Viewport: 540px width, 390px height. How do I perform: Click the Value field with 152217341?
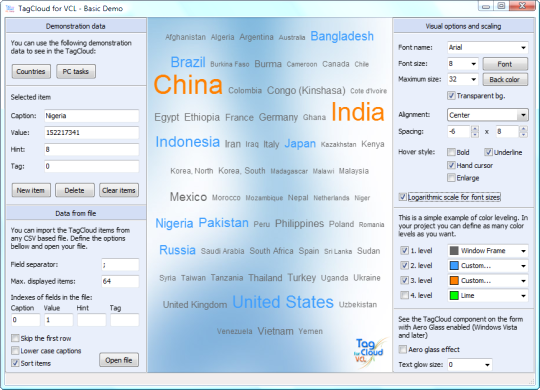point(92,133)
